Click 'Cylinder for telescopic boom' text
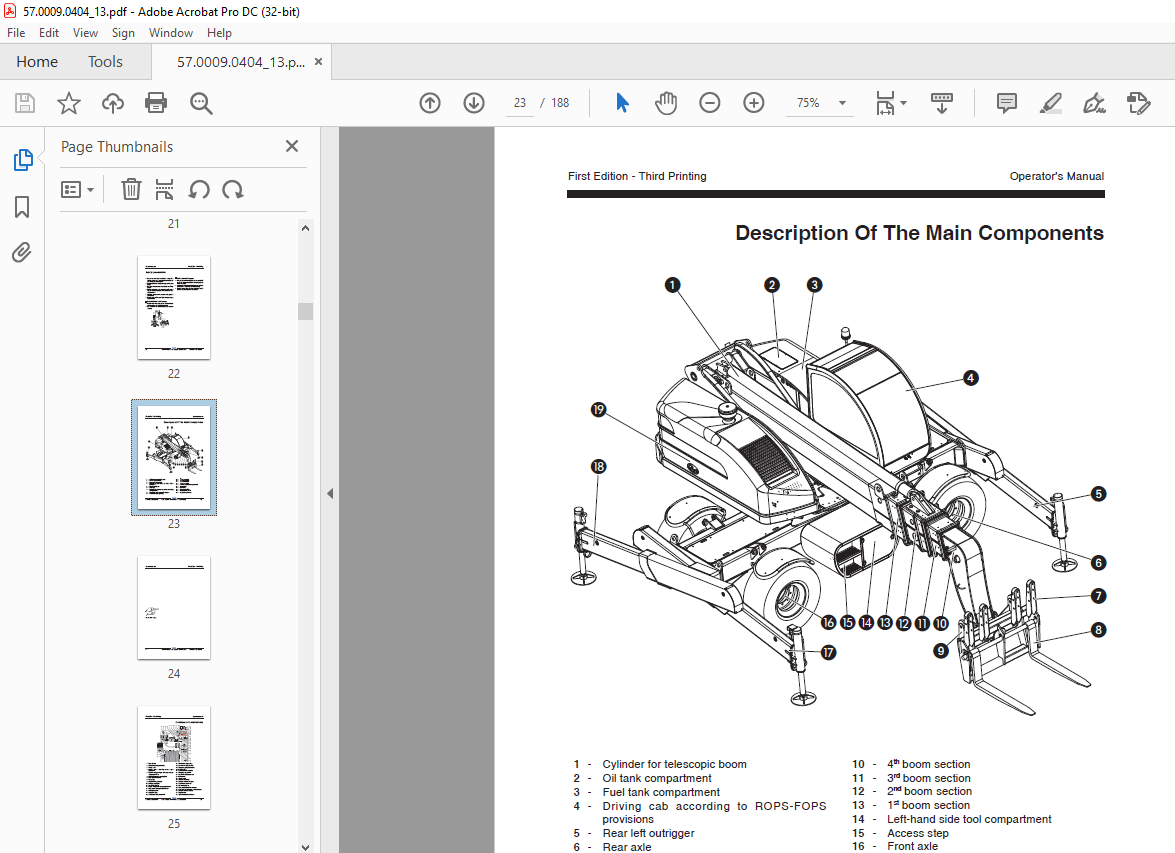Viewport: 1175px width, 853px height. (674, 764)
